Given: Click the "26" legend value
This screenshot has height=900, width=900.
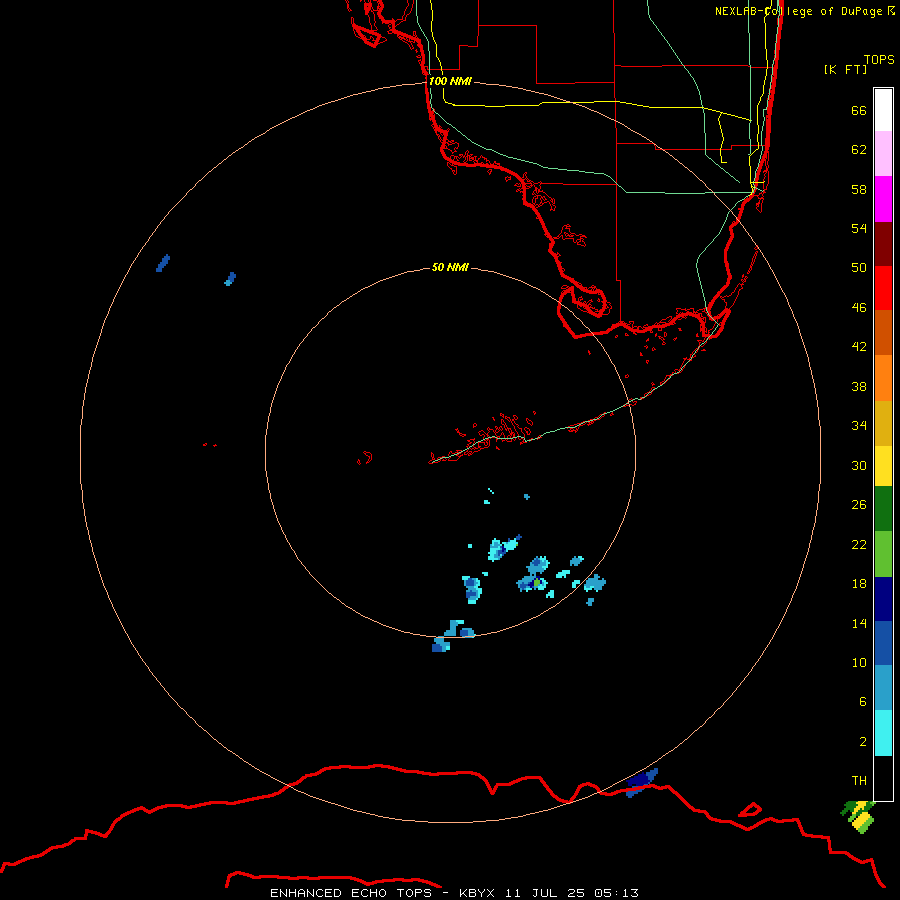Looking at the screenshot, I should tap(859, 505).
